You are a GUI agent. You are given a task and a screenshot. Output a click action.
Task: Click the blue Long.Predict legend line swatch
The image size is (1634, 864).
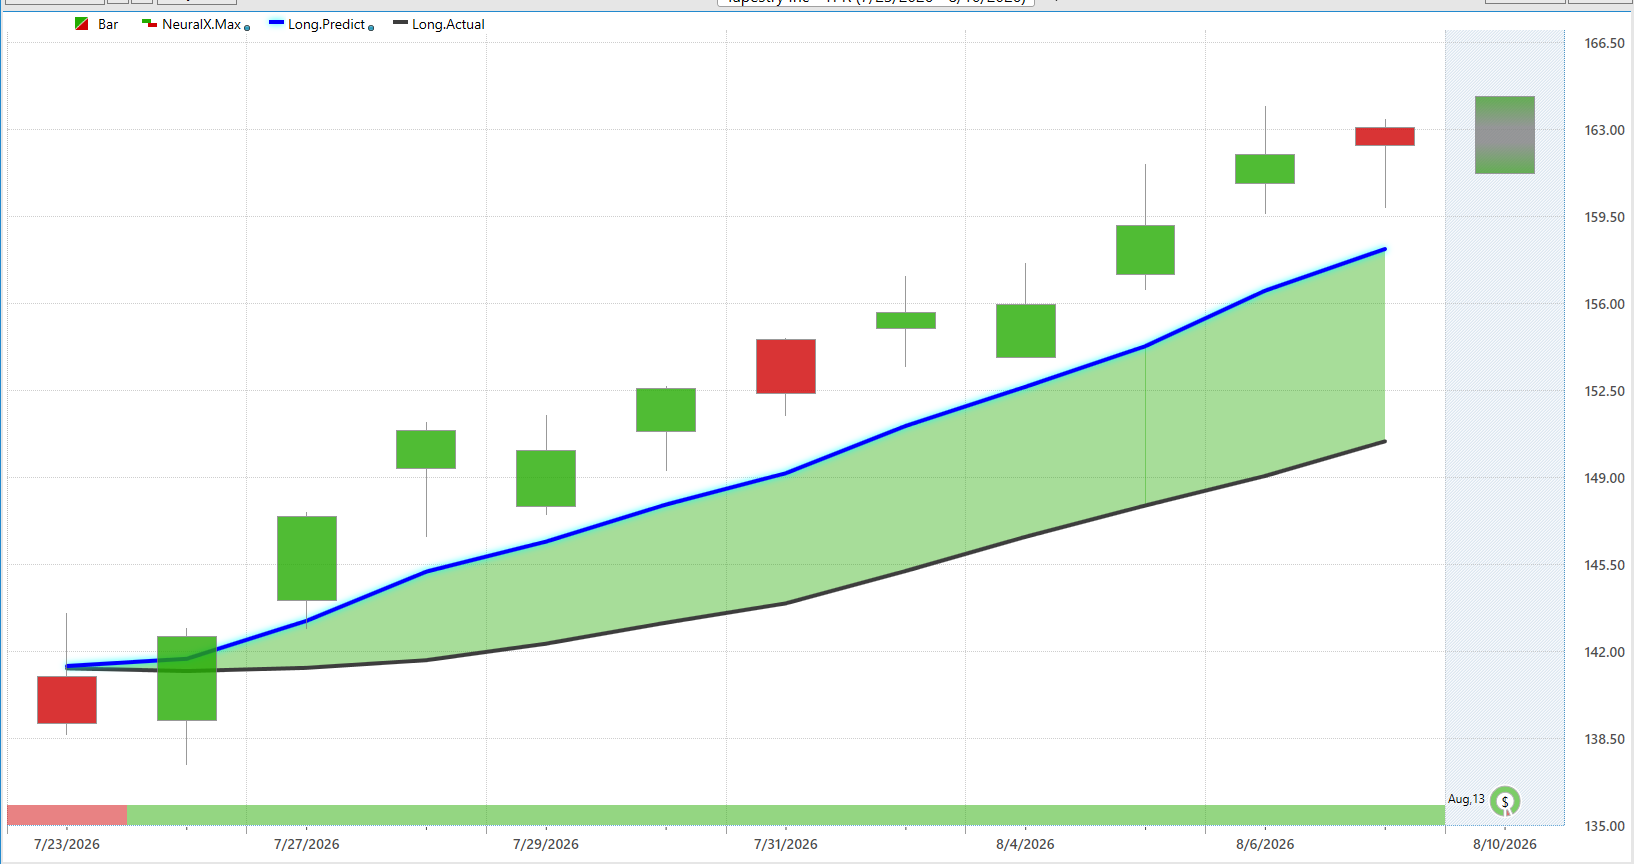pyautogui.click(x=277, y=23)
